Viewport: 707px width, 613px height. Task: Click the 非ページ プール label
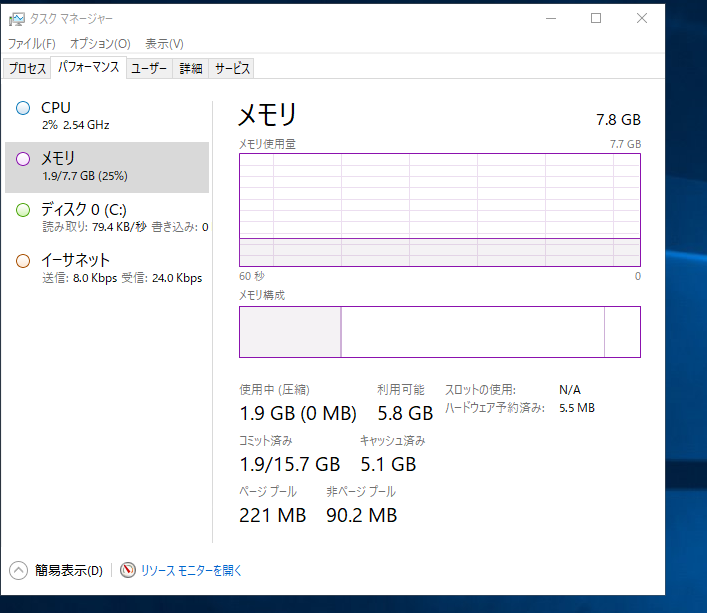tap(361, 491)
